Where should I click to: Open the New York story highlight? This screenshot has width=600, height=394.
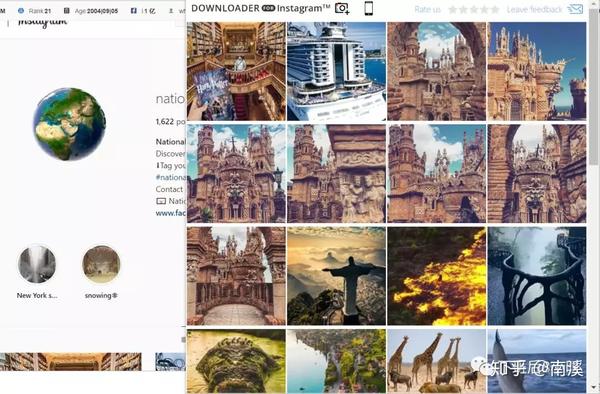pyautogui.click(x=37, y=264)
